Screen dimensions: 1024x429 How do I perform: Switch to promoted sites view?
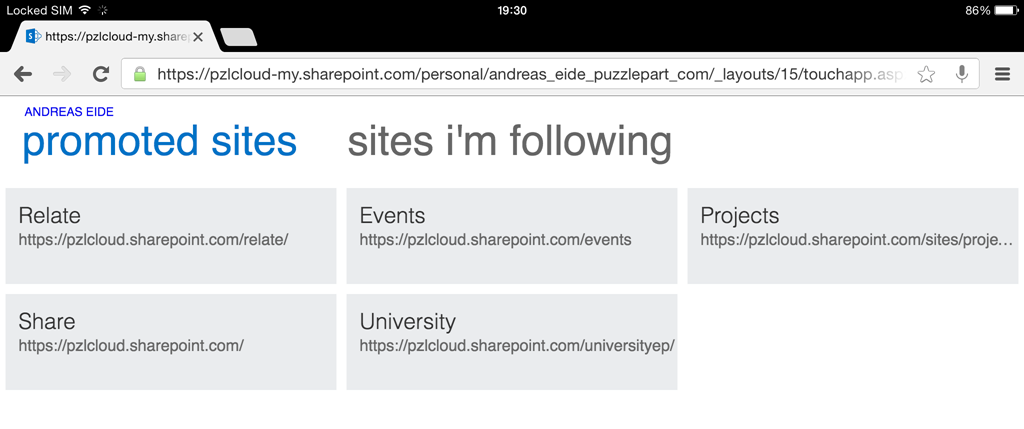160,141
